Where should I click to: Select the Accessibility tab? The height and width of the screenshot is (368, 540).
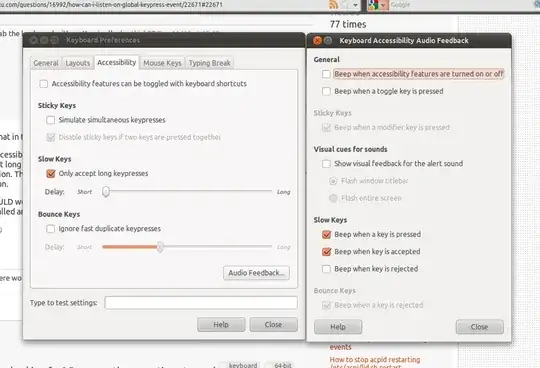click(116, 62)
